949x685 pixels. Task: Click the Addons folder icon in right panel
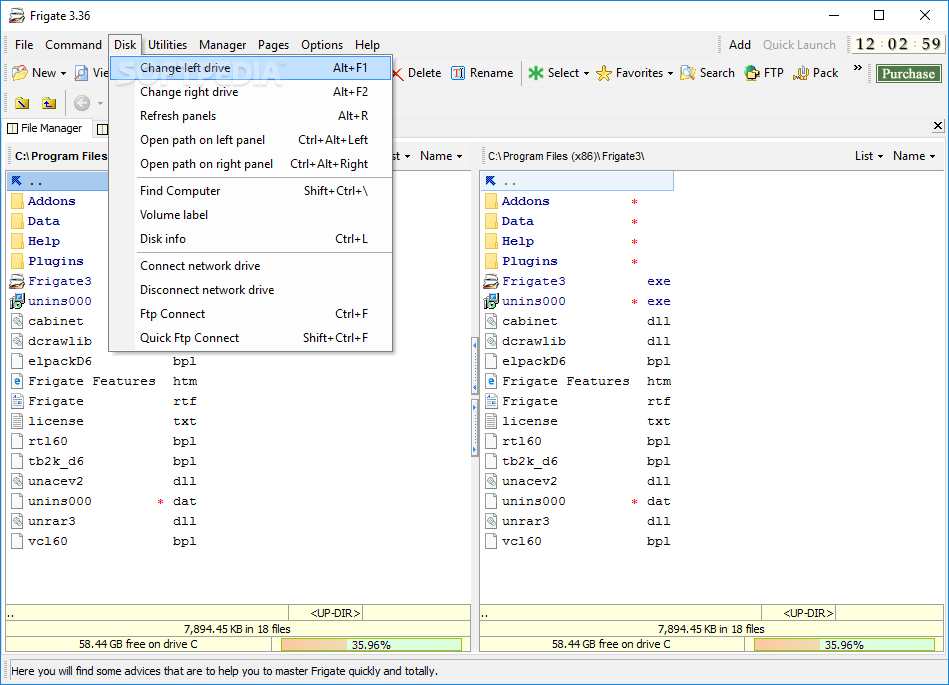tap(491, 201)
